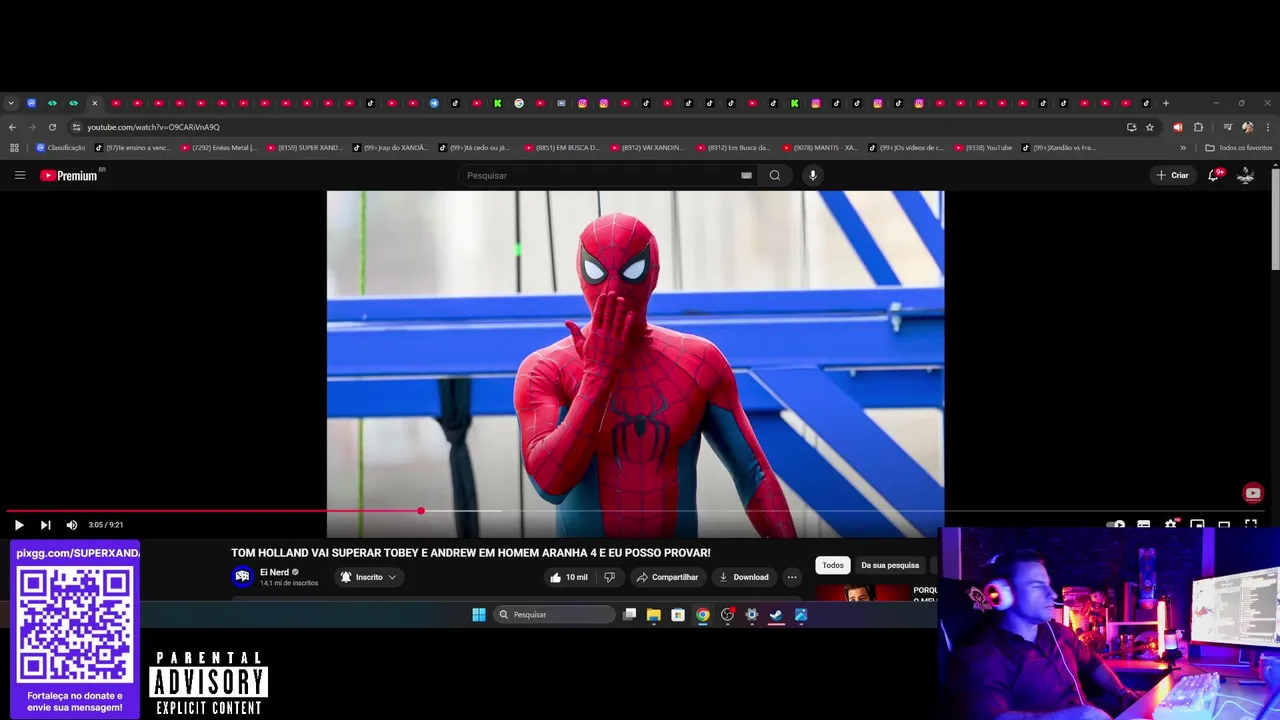Switch to the Telegram tab

pos(434,103)
